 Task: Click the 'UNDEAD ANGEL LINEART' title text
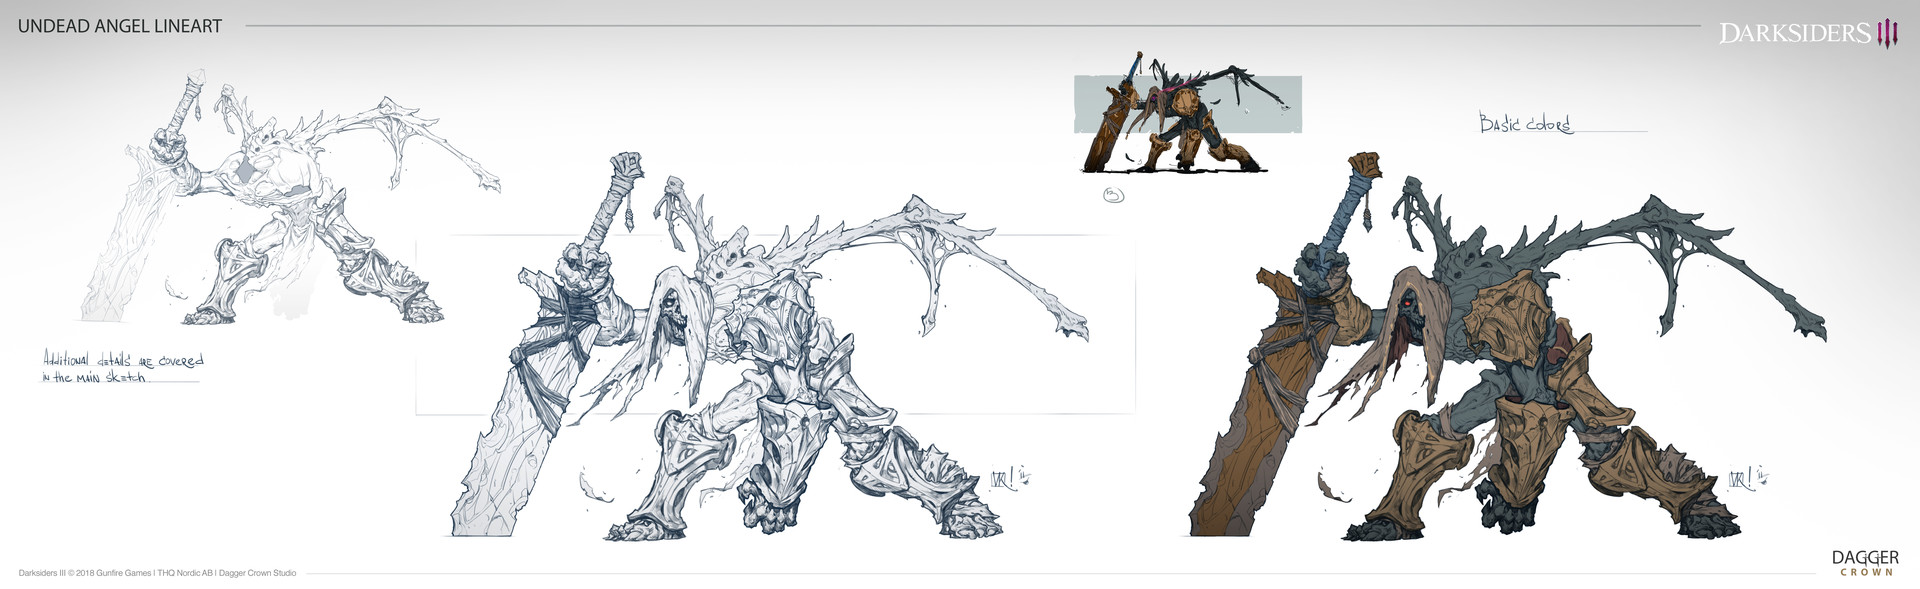click(120, 26)
